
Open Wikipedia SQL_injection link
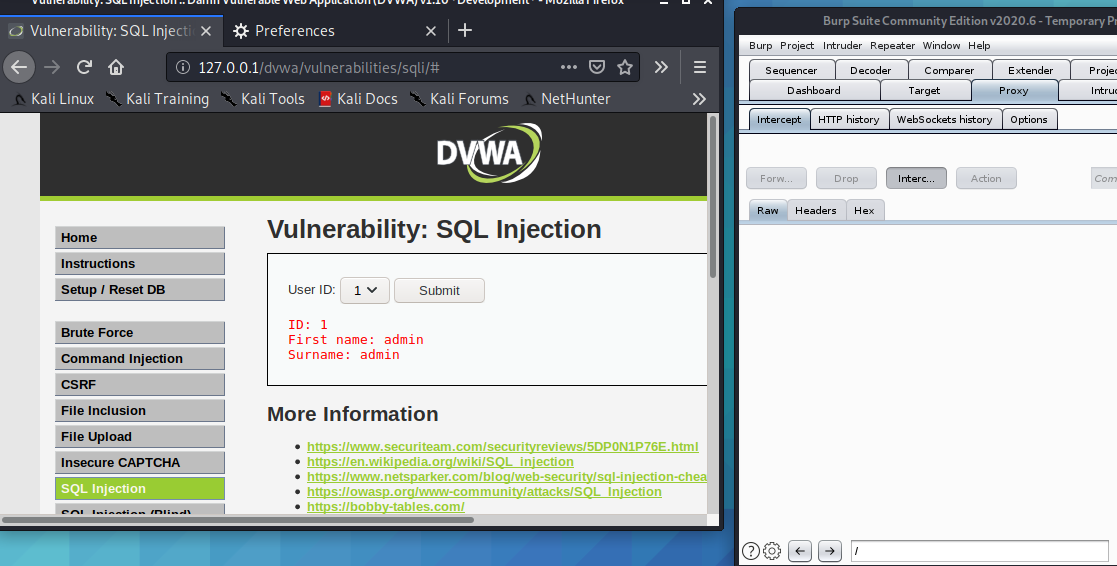(x=440, y=461)
